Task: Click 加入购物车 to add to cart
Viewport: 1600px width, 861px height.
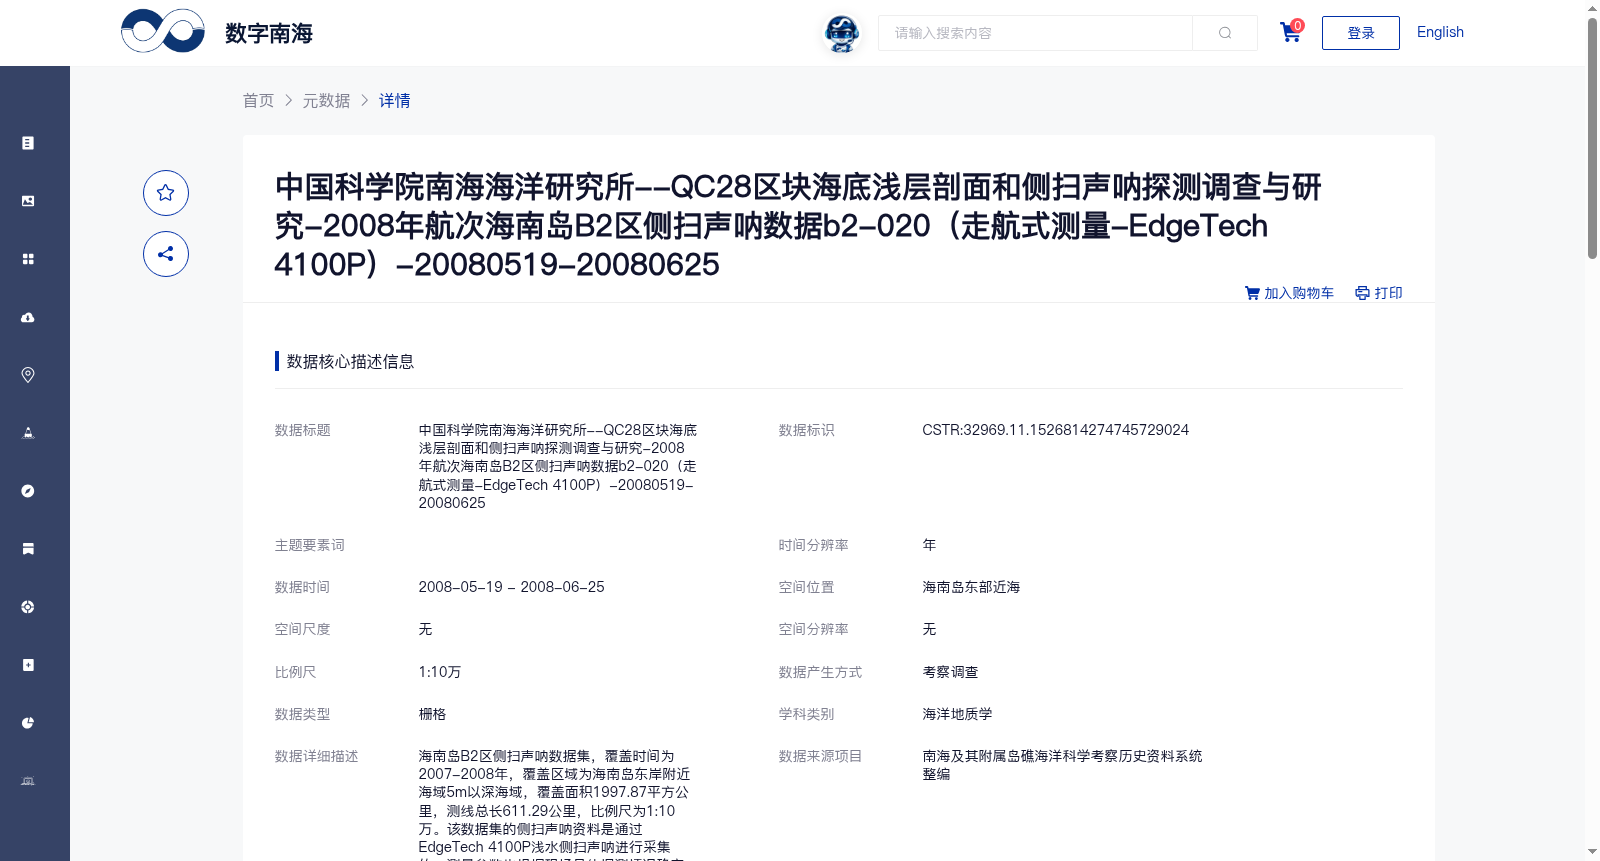Action: point(1289,293)
